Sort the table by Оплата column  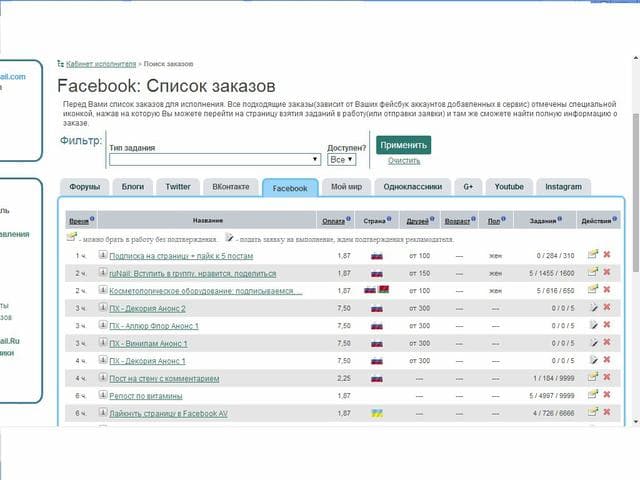(x=333, y=221)
